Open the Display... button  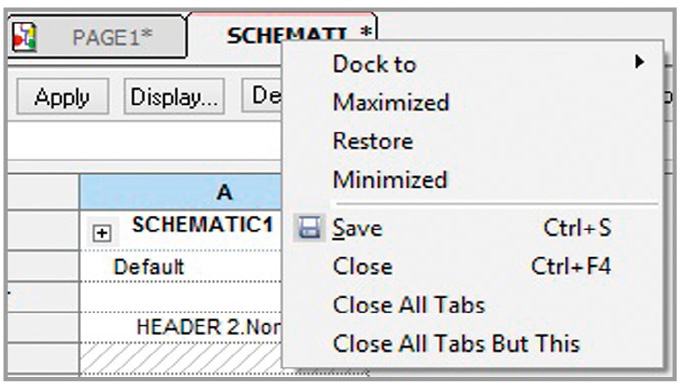pyautogui.click(x=174, y=96)
